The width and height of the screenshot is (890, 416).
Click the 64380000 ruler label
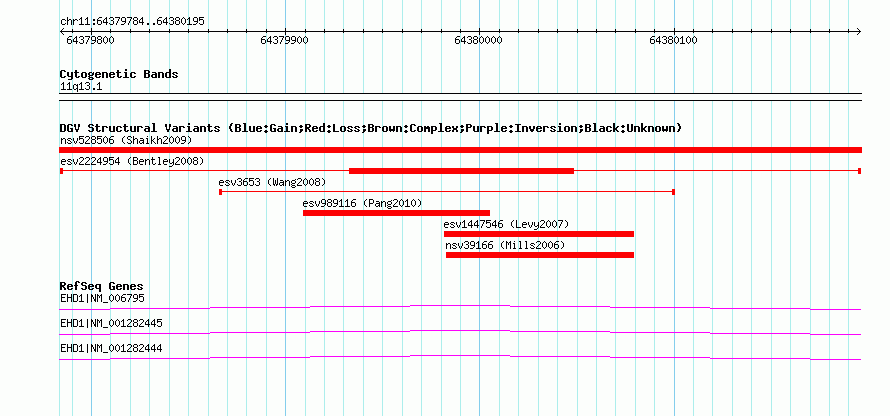point(478,41)
